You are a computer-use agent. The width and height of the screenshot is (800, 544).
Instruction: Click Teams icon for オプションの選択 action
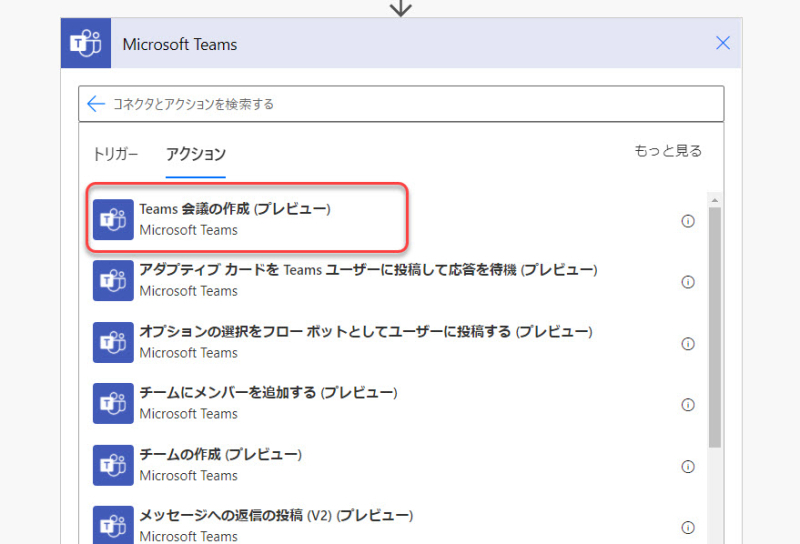pyautogui.click(x=113, y=342)
